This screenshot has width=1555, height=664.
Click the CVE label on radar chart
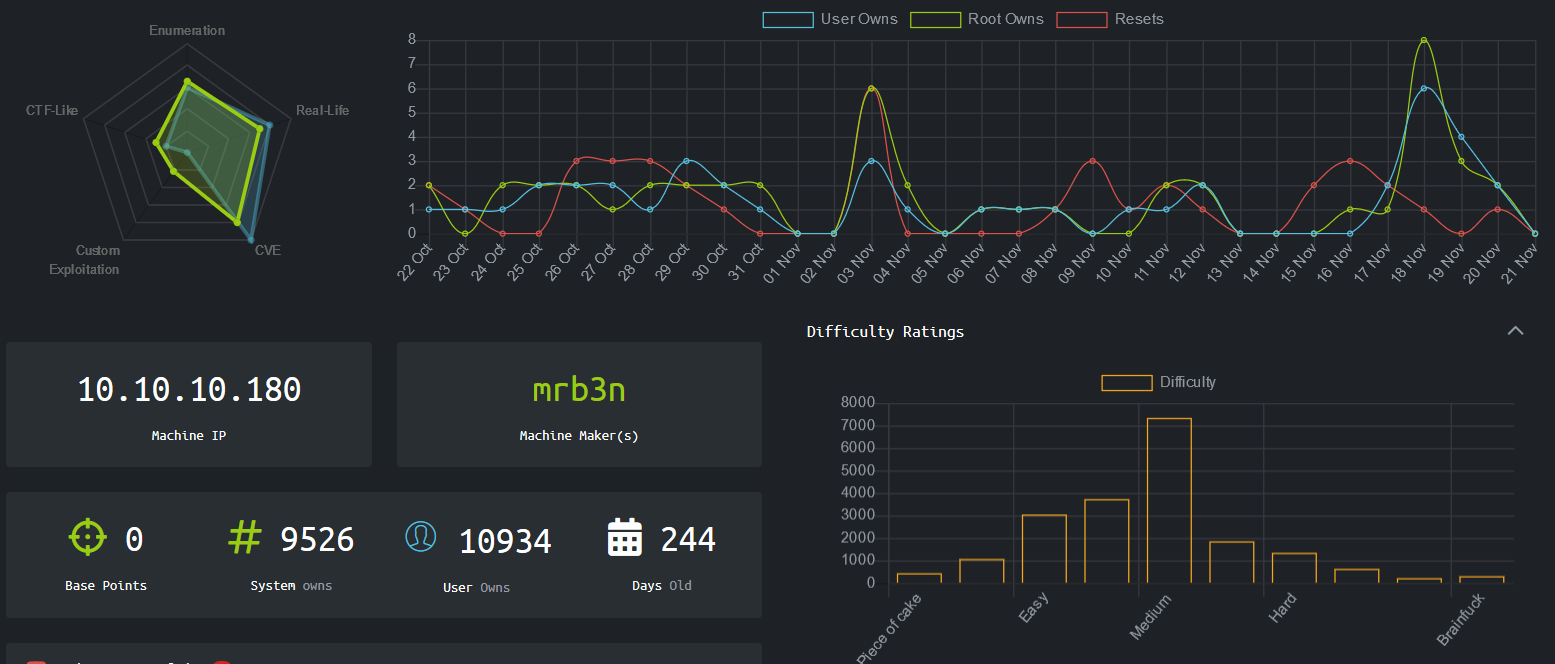(x=267, y=250)
